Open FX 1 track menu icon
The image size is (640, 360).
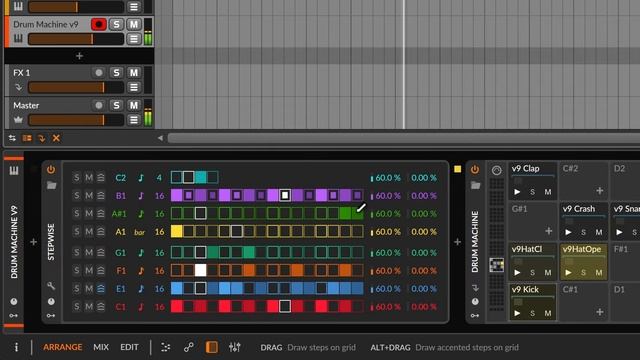[x=133, y=87]
